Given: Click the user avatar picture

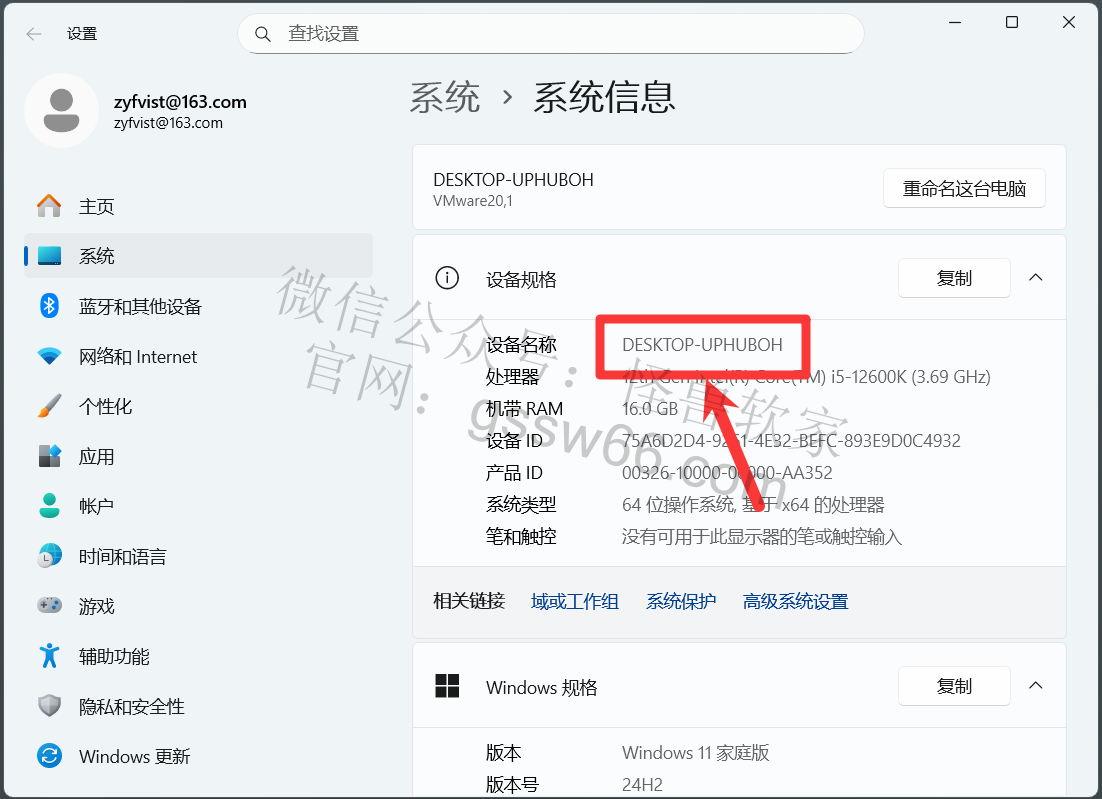Looking at the screenshot, I should point(61,110).
